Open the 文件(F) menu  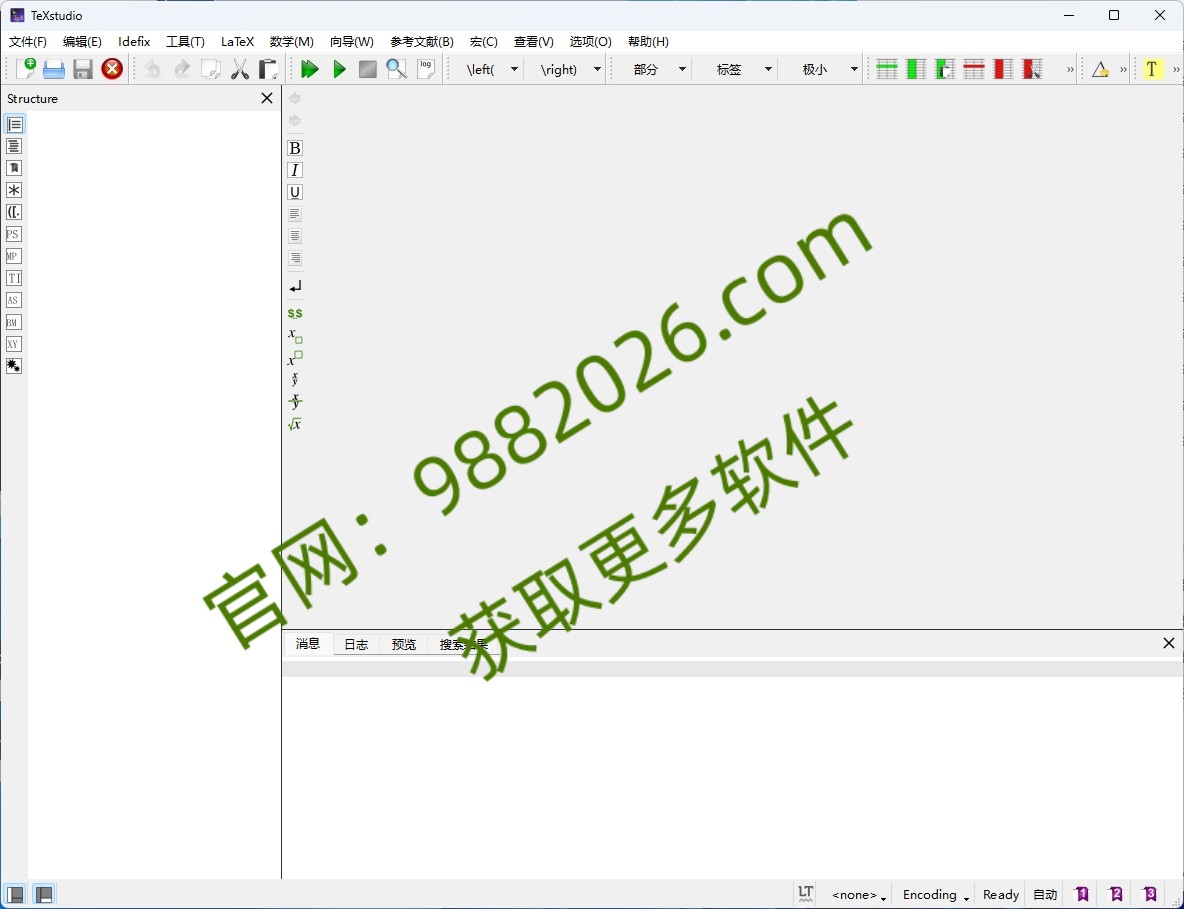(x=28, y=42)
